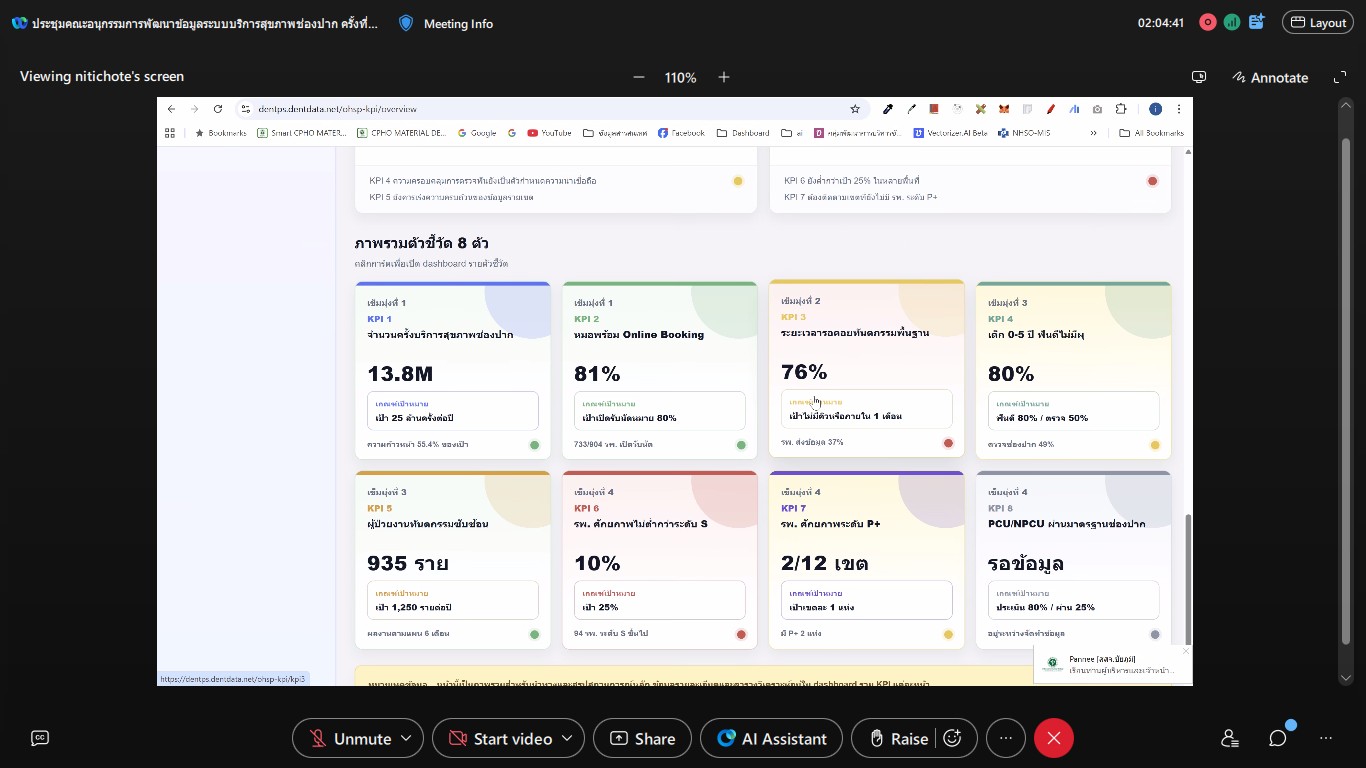Open the chat panel icon
The image size is (1366, 768).
(x=1278, y=738)
